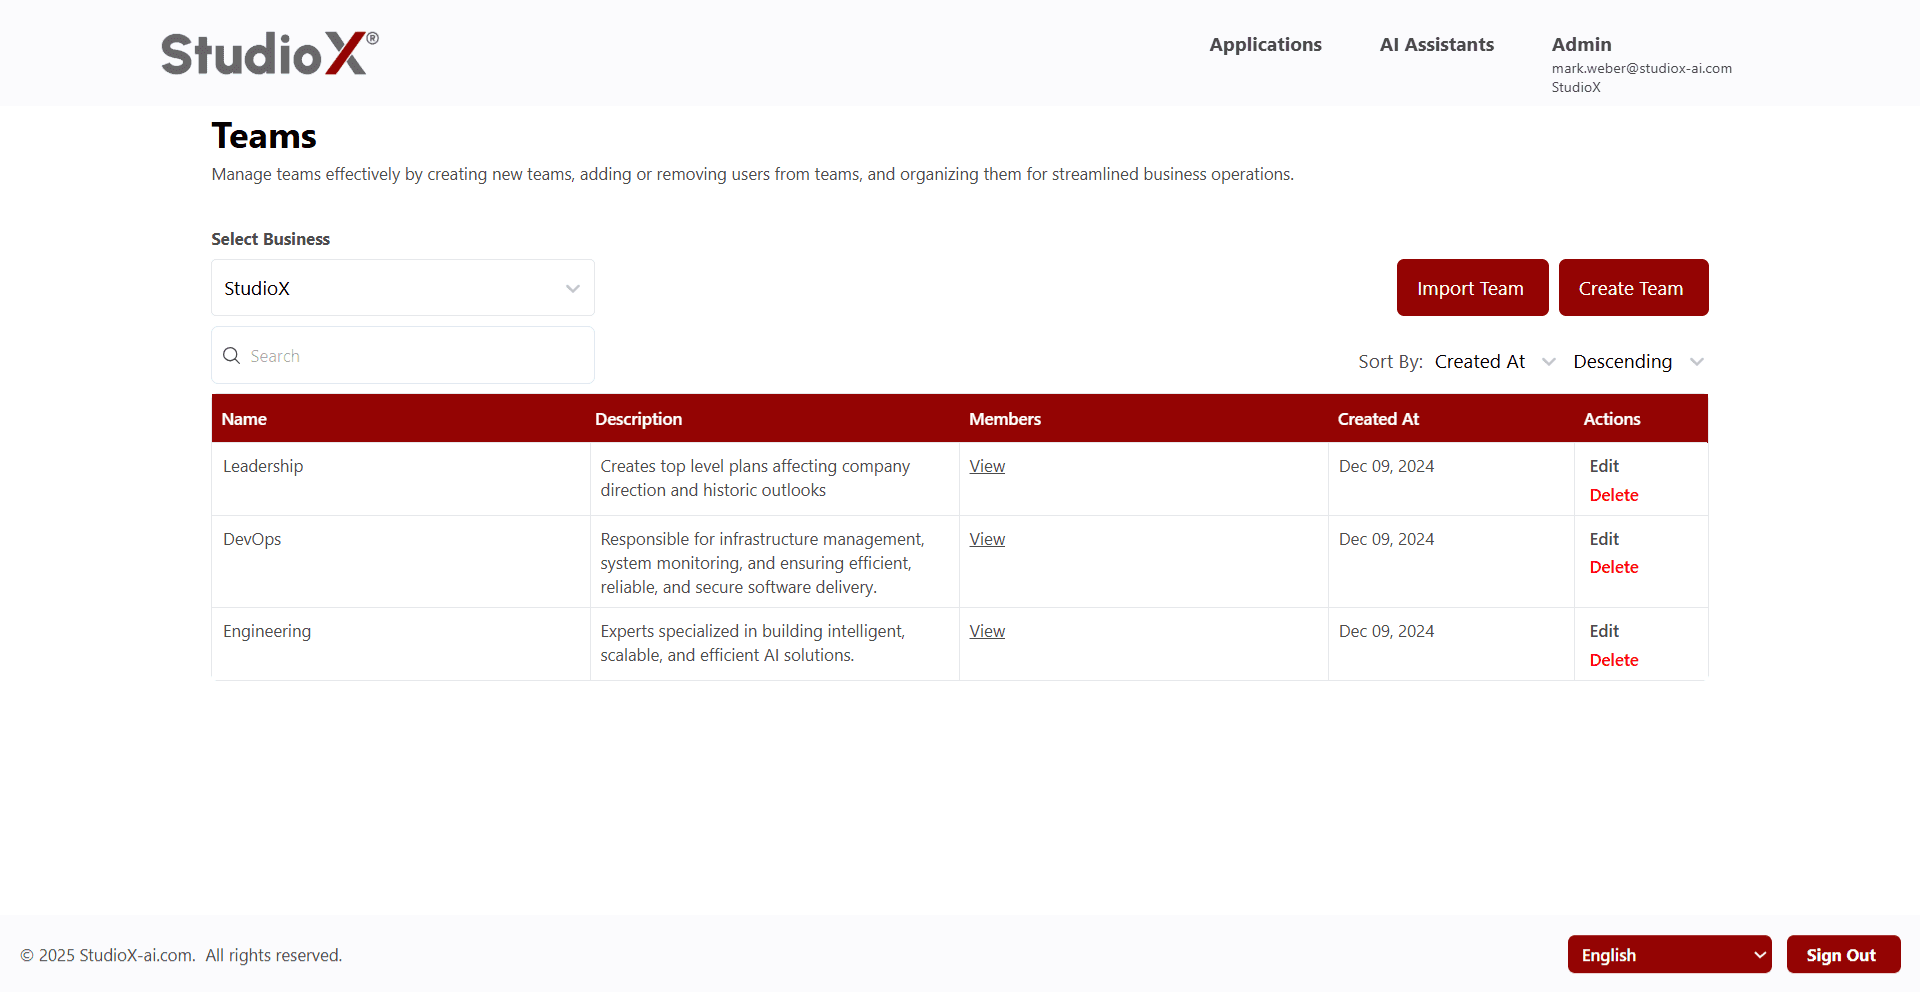Open the AI Assistants menu

click(1436, 45)
